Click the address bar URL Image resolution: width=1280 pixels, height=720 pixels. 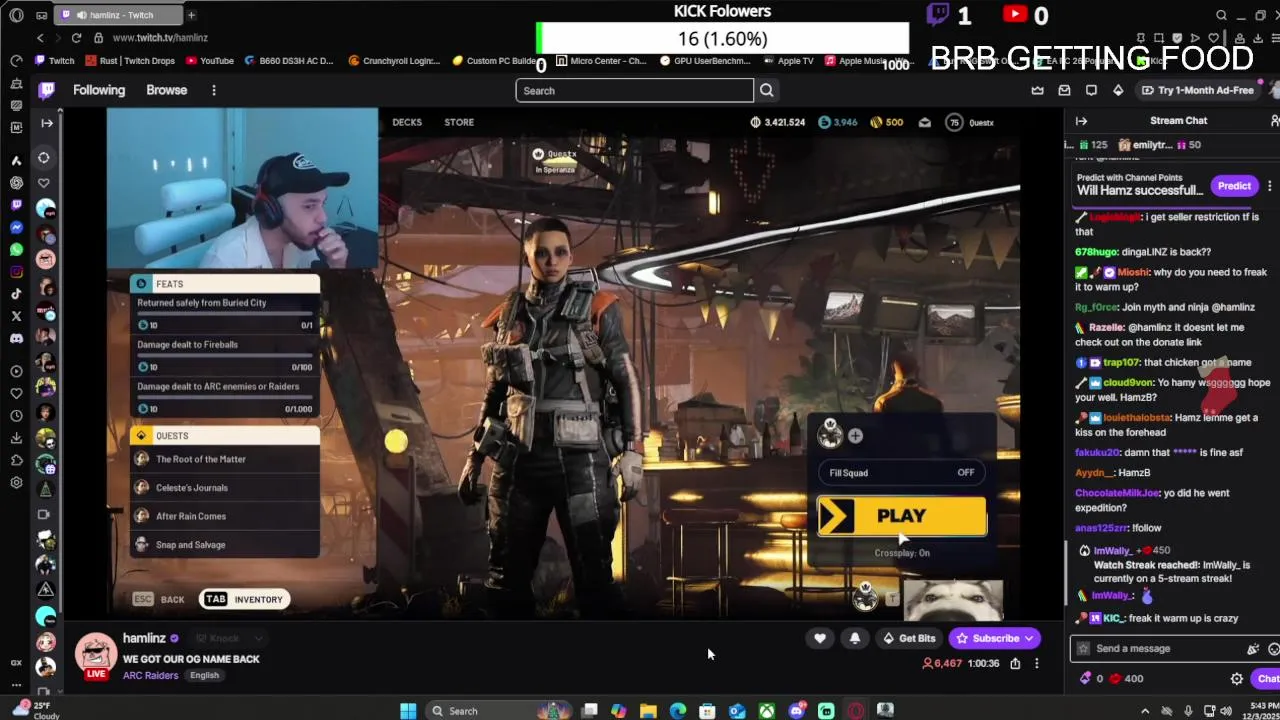160,37
